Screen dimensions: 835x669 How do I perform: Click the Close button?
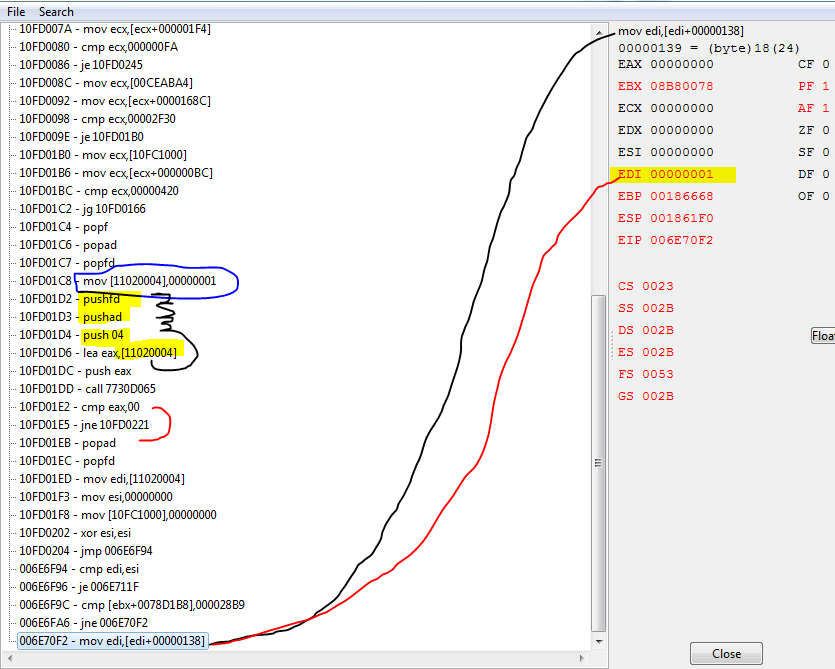pos(726,653)
